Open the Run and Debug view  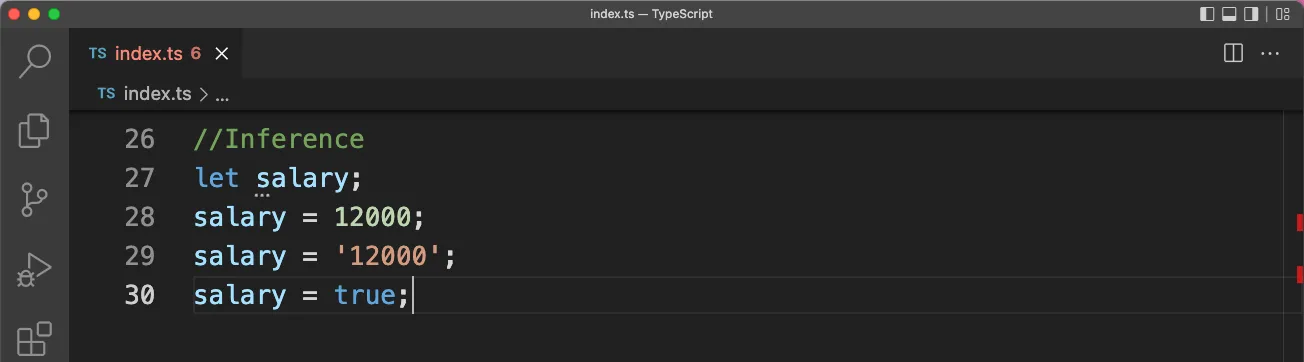pos(35,270)
